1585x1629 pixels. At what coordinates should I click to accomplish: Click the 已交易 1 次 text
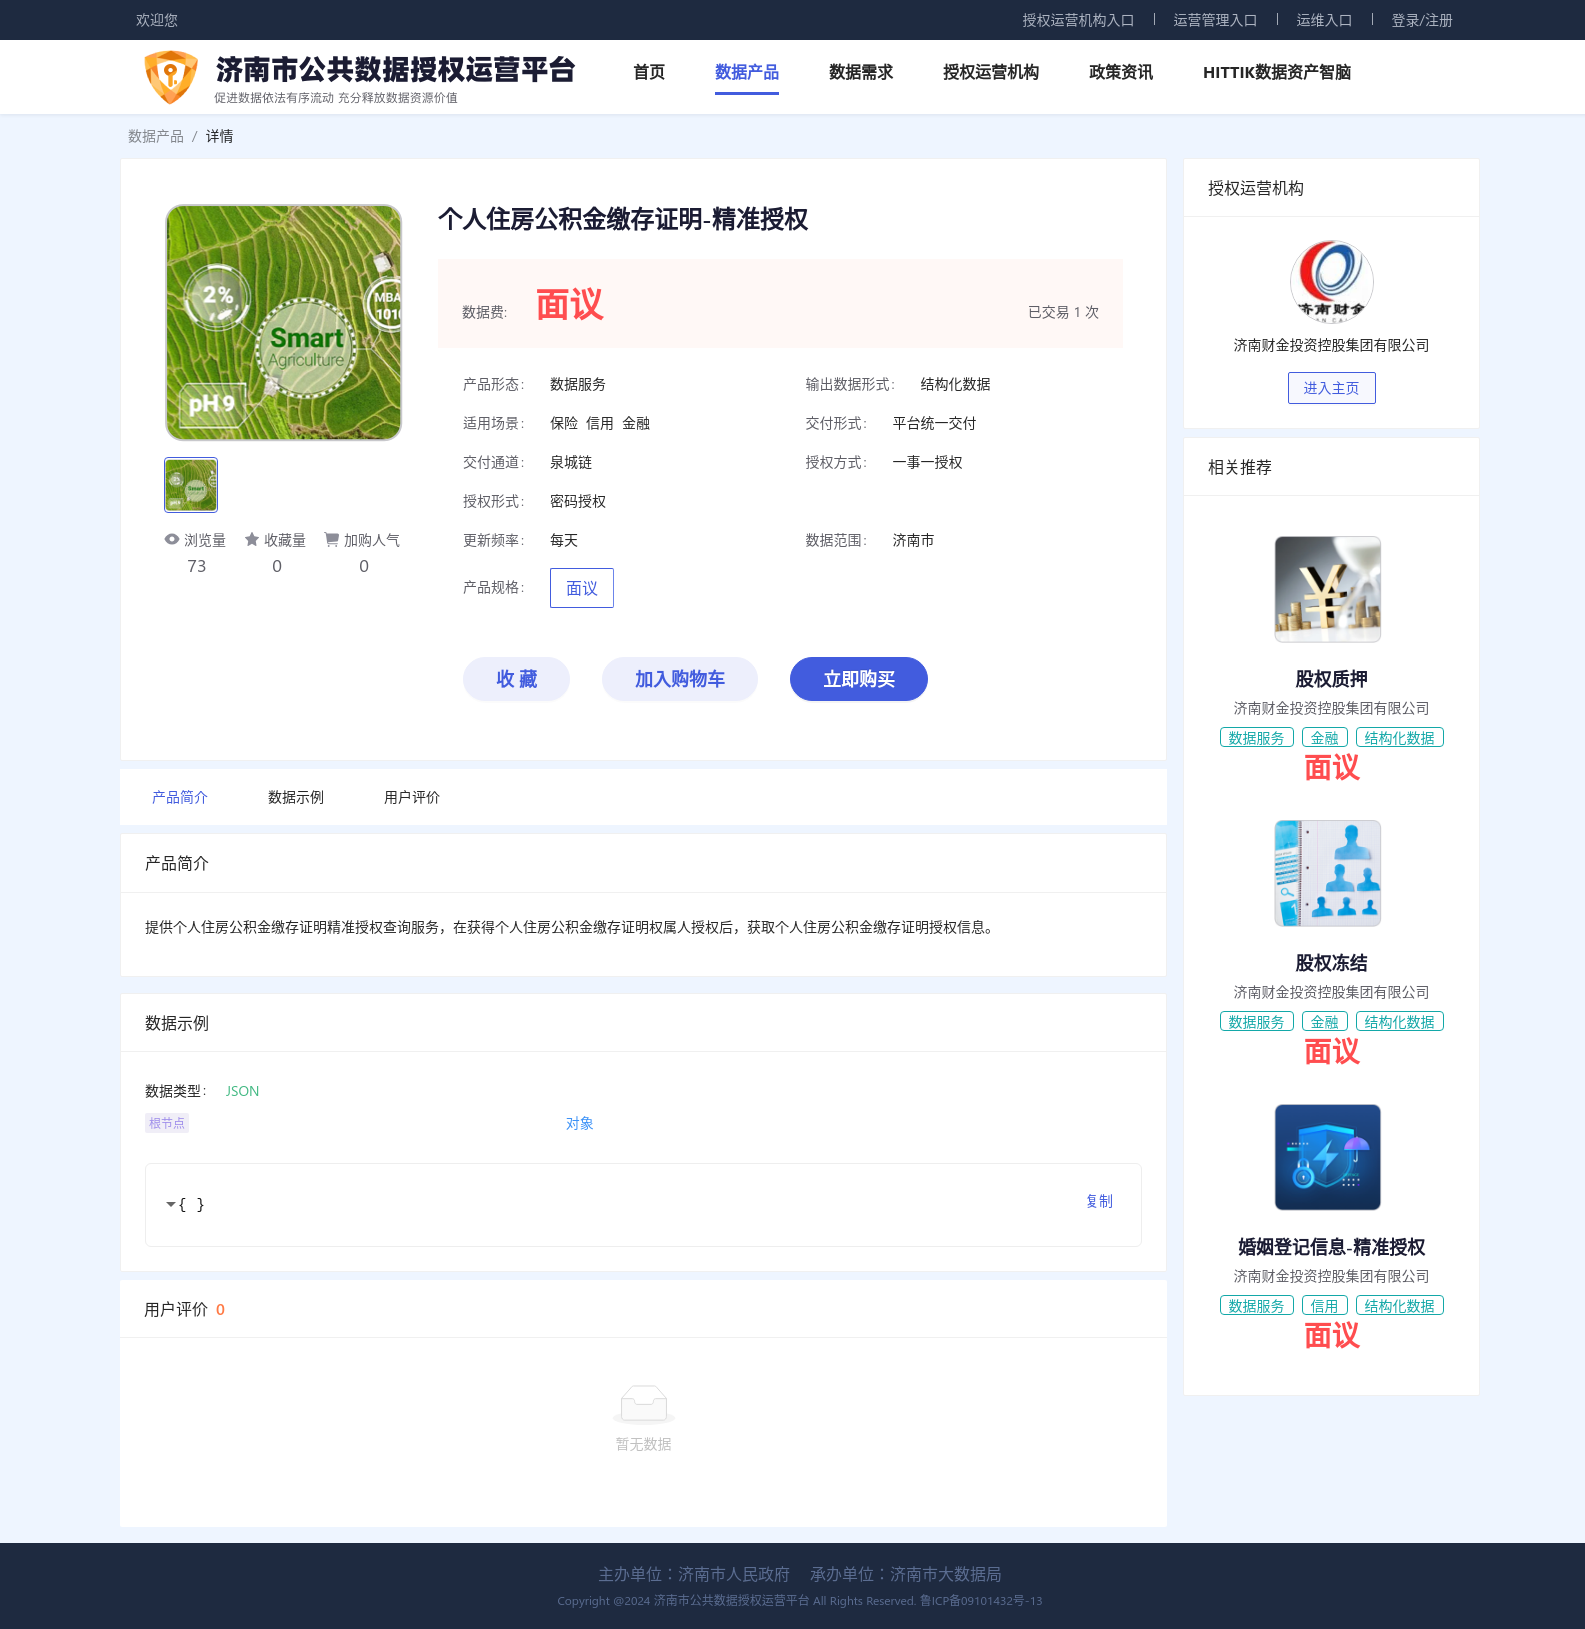(x=1063, y=312)
